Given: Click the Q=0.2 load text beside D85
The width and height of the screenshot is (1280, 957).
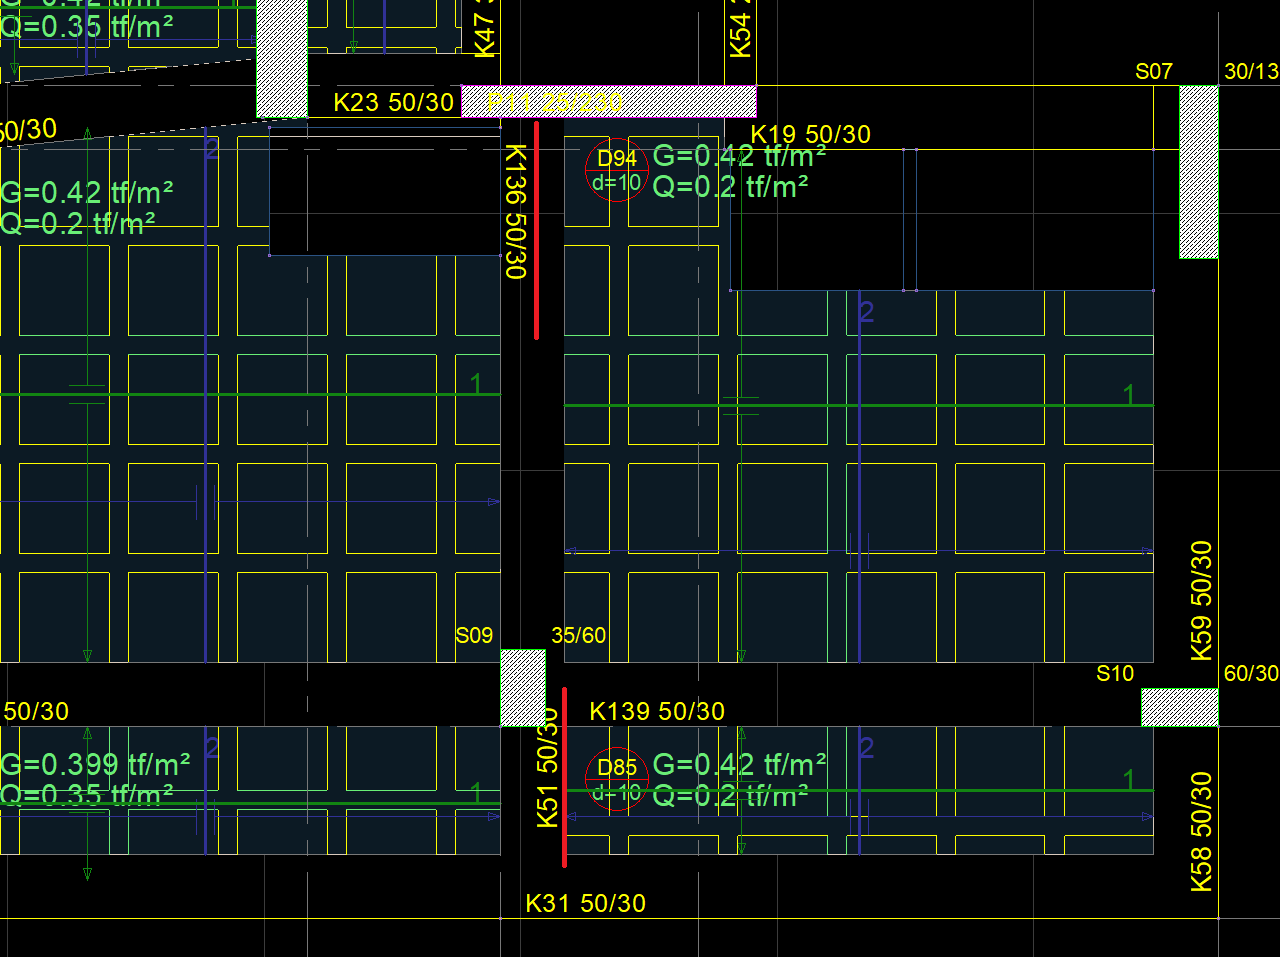Looking at the screenshot, I should coord(730,796).
